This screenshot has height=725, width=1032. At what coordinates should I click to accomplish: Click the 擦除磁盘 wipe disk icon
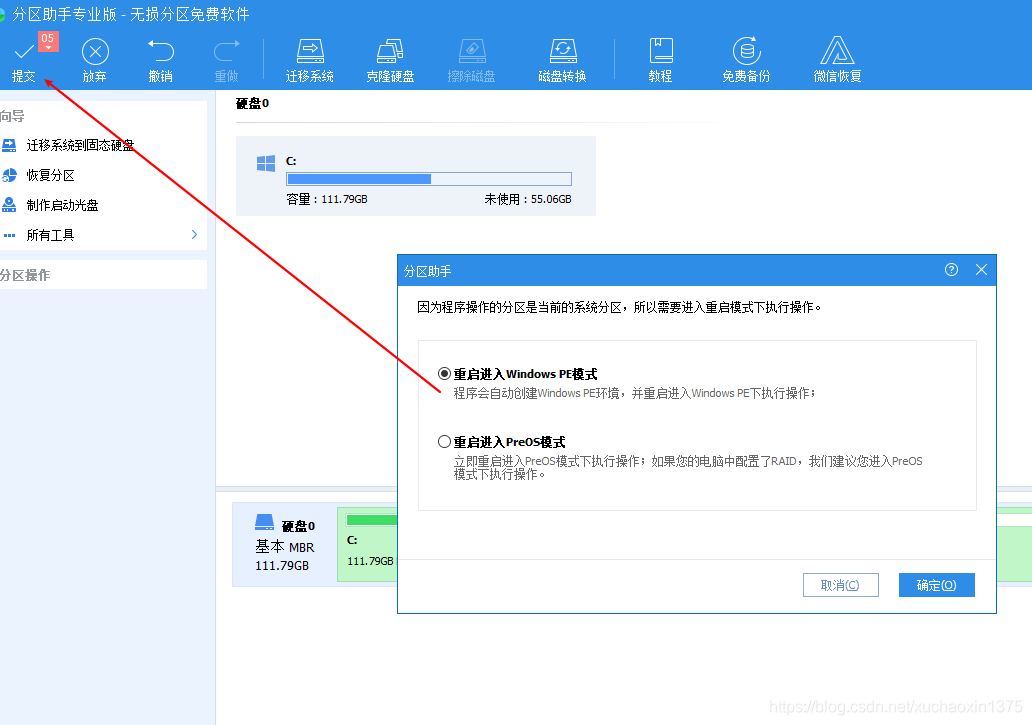coord(471,51)
